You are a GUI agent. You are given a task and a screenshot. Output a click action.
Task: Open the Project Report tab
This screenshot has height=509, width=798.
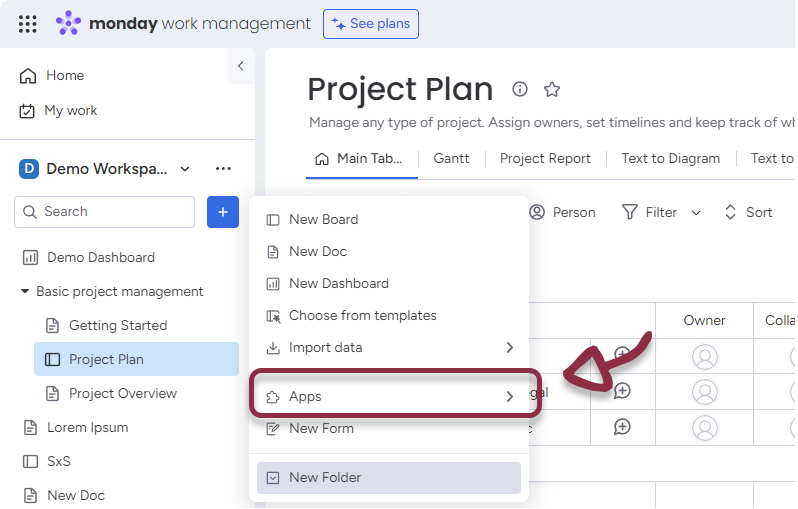pyautogui.click(x=545, y=159)
